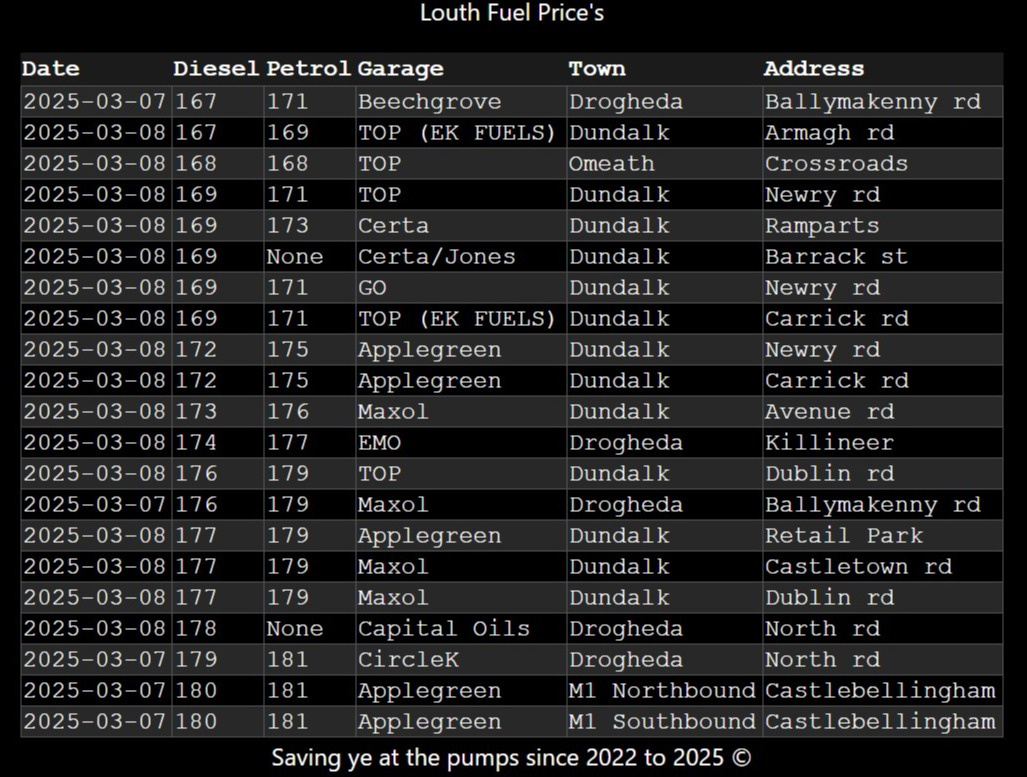1027x777 pixels.
Task: Click the Castletown rd address cell
Action: pyautogui.click(x=883, y=567)
